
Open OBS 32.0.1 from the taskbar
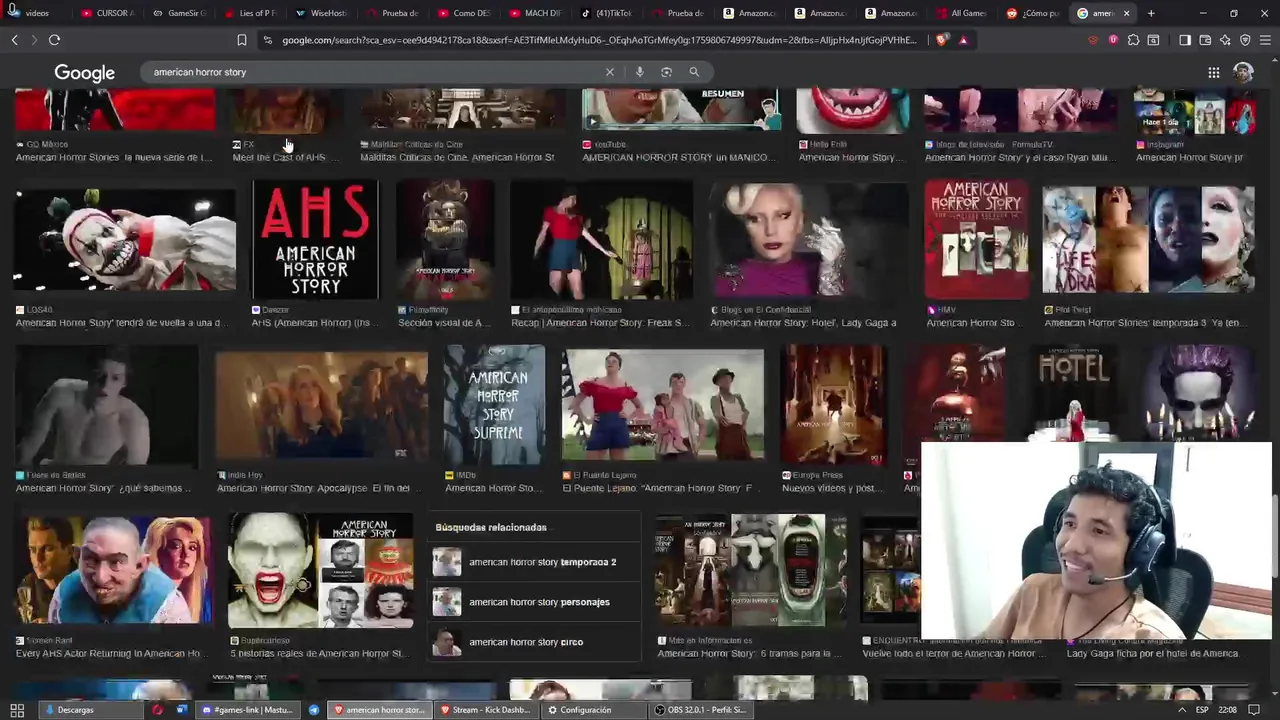click(x=700, y=710)
